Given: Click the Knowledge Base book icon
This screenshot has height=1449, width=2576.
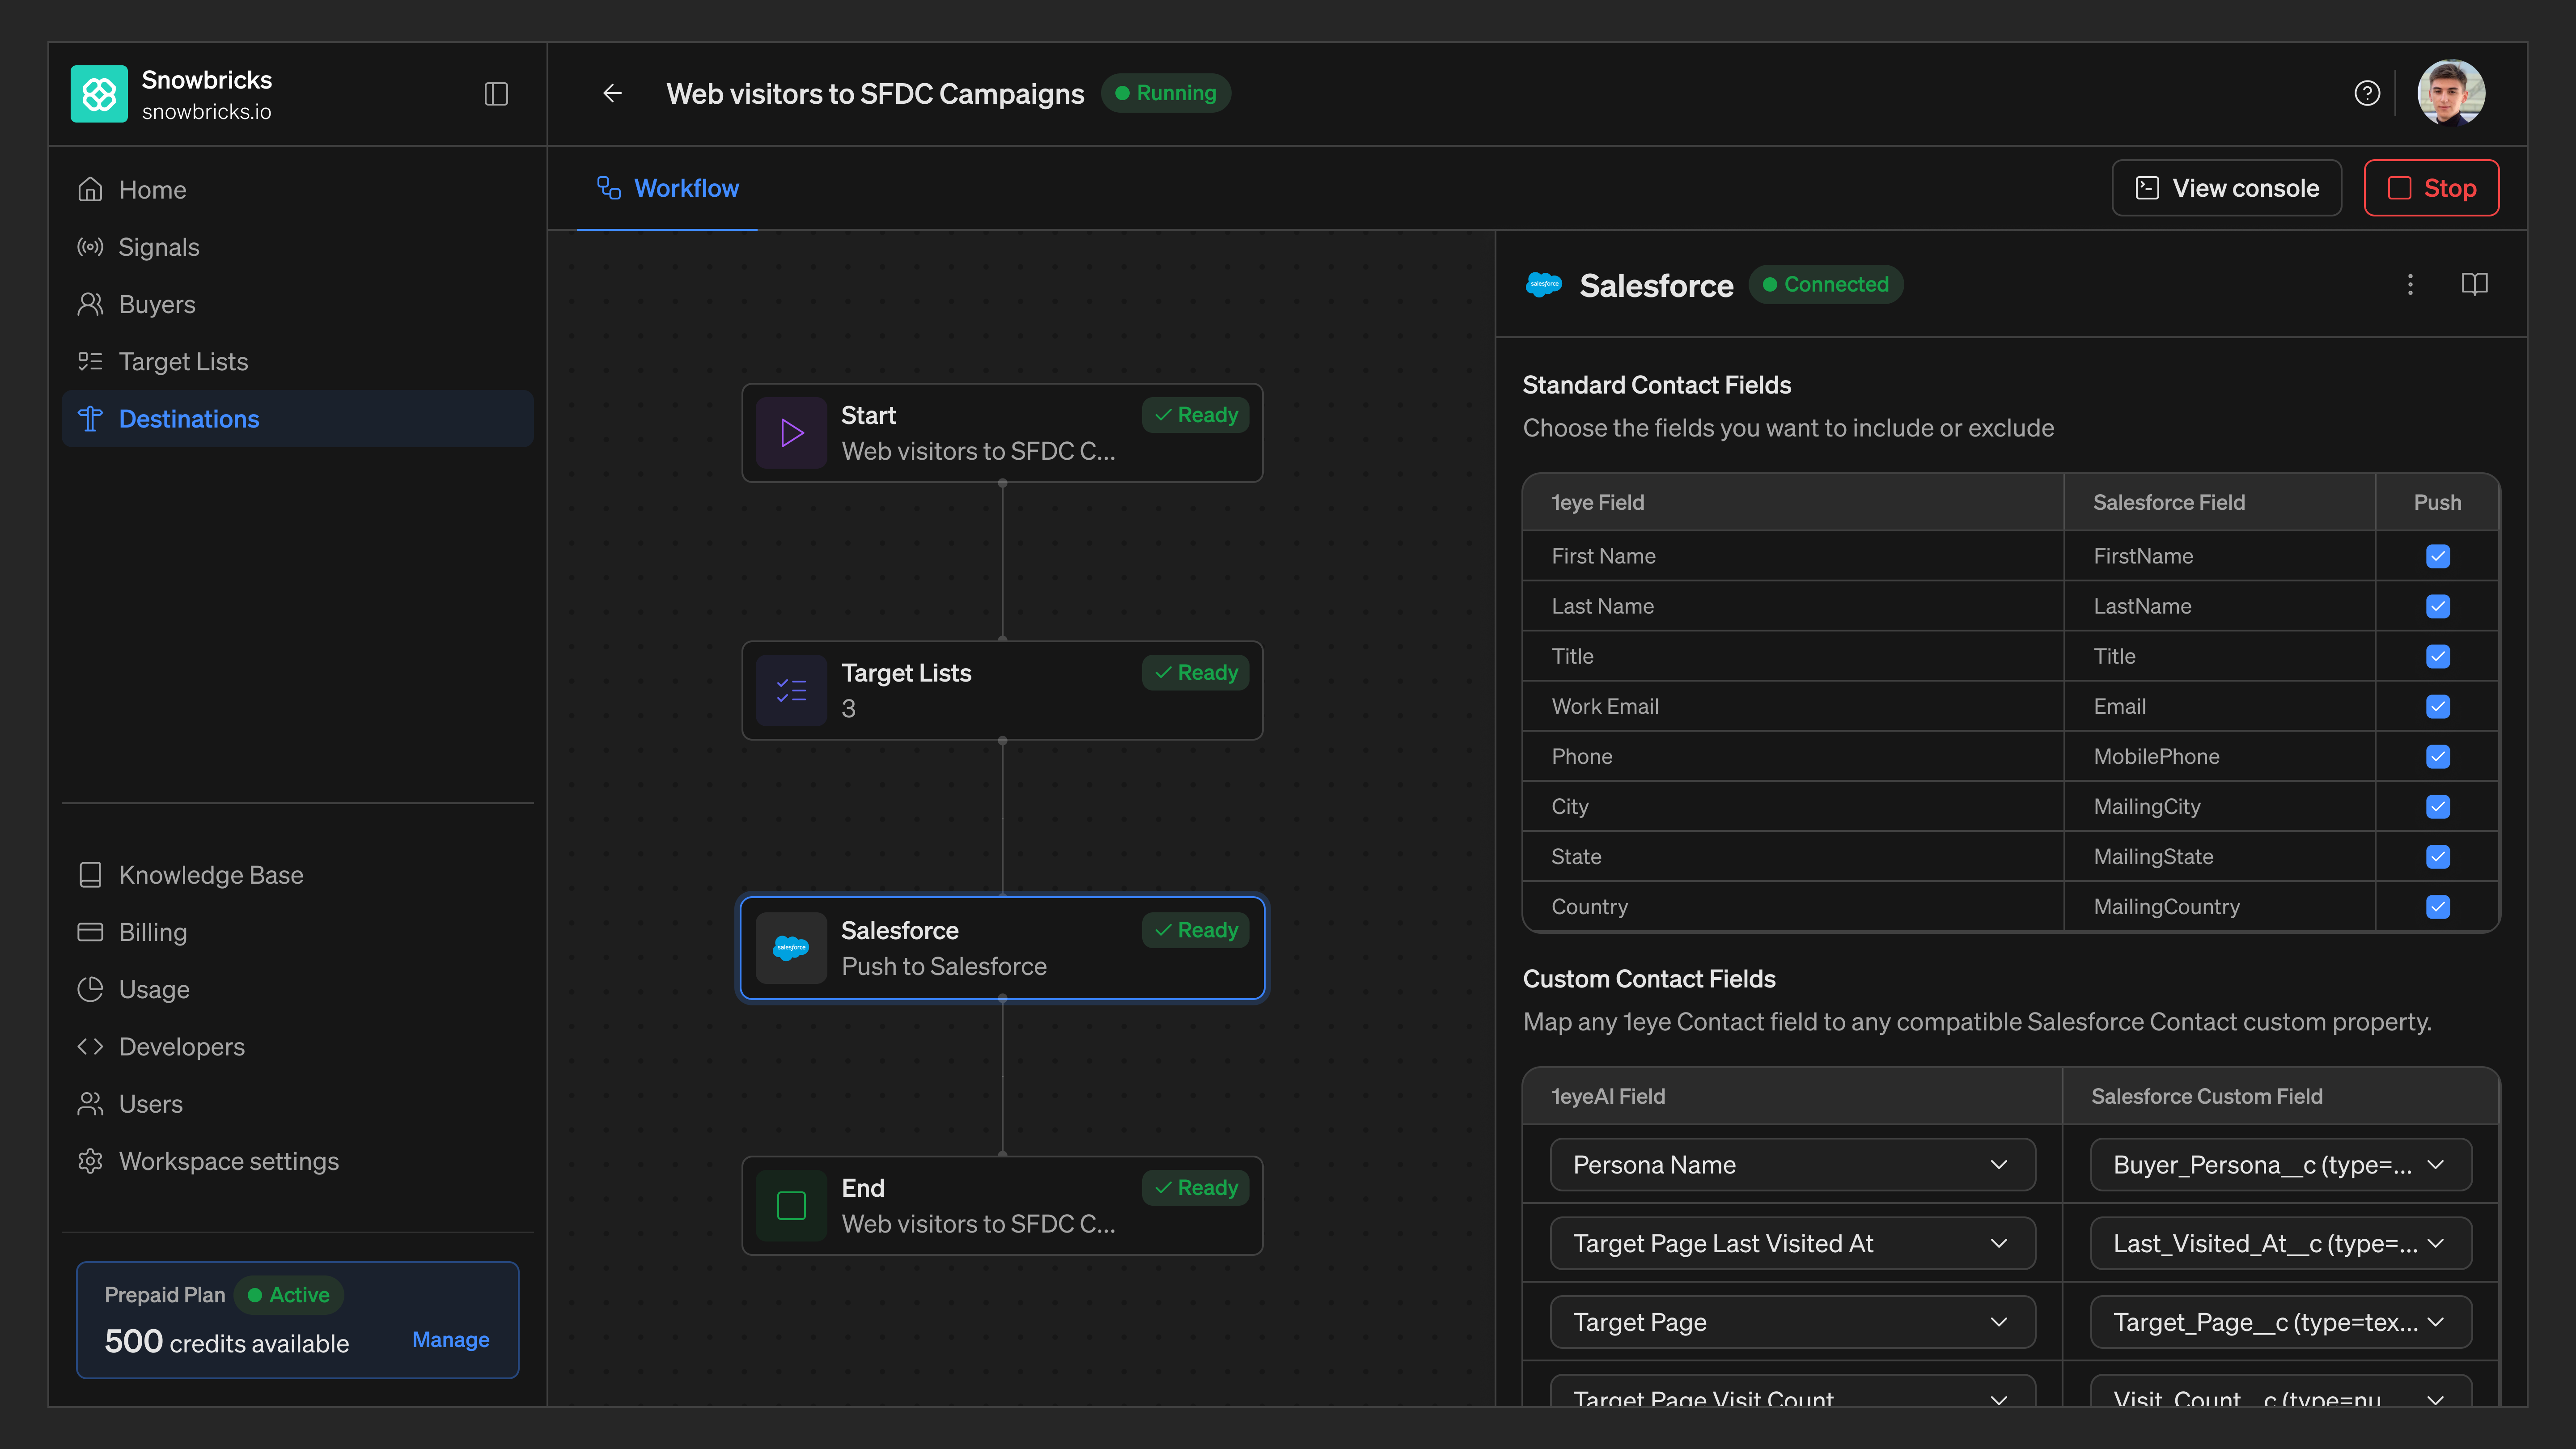Looking at the screenshot, I should (90, 875).
